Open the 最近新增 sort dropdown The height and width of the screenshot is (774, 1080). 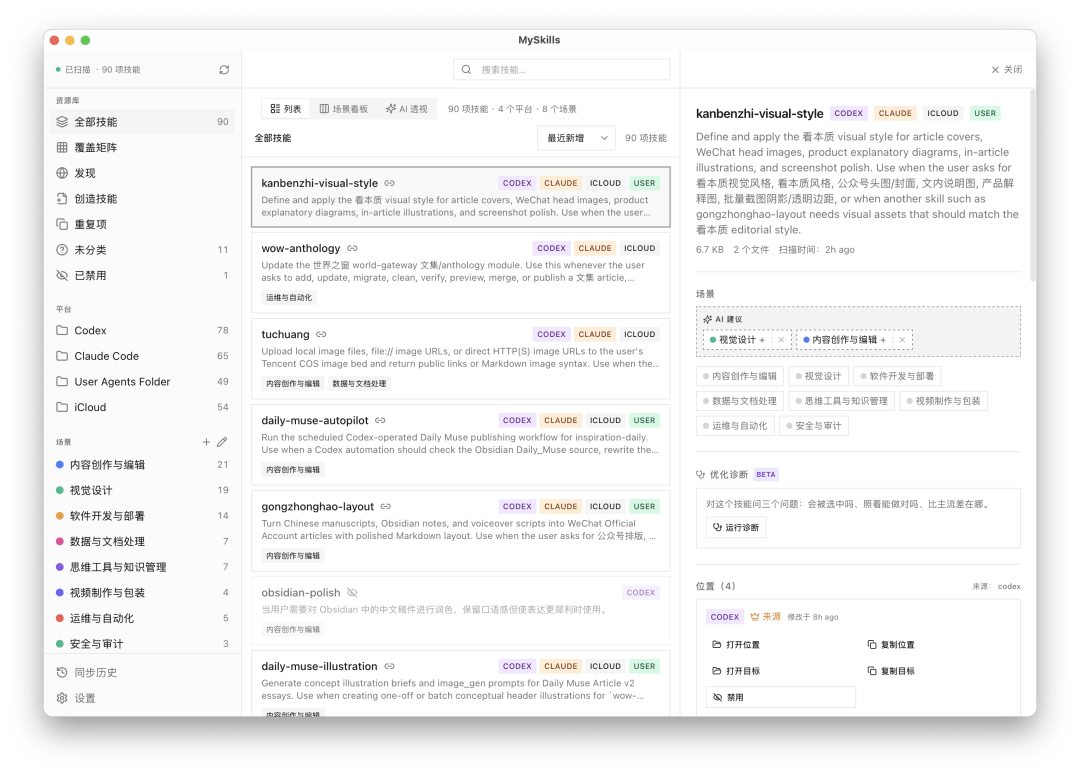[x=576, y=138]
